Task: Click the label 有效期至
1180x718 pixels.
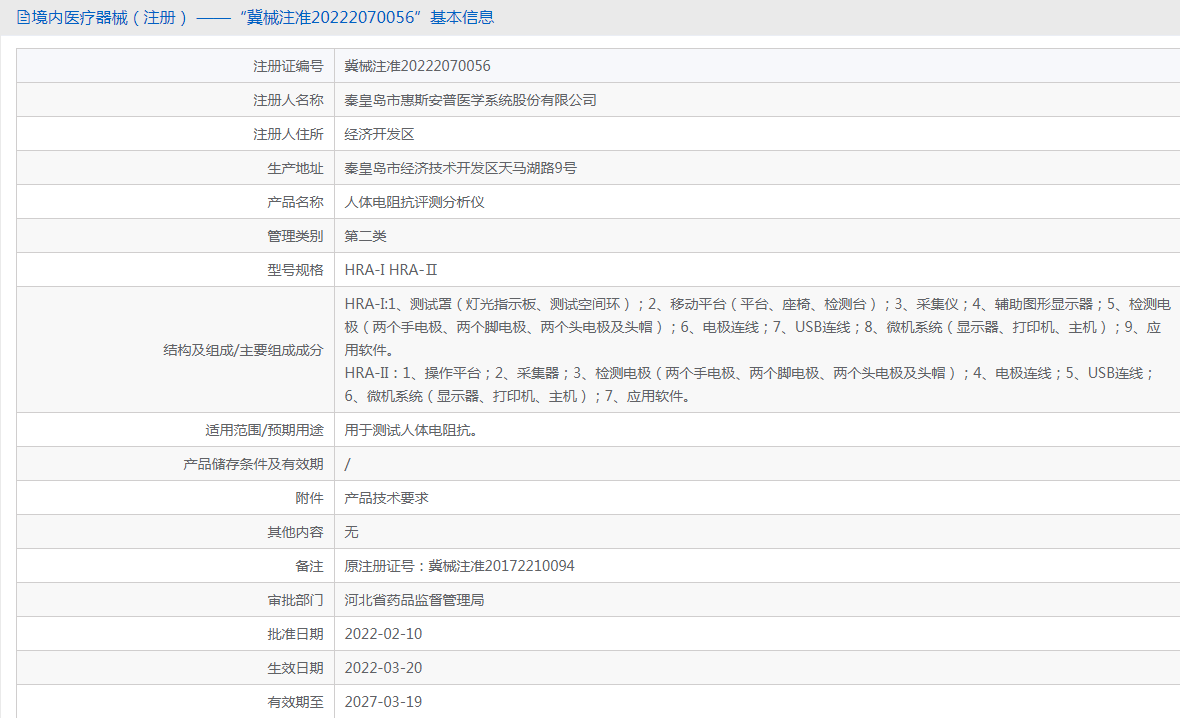Action: click(295, 701)
